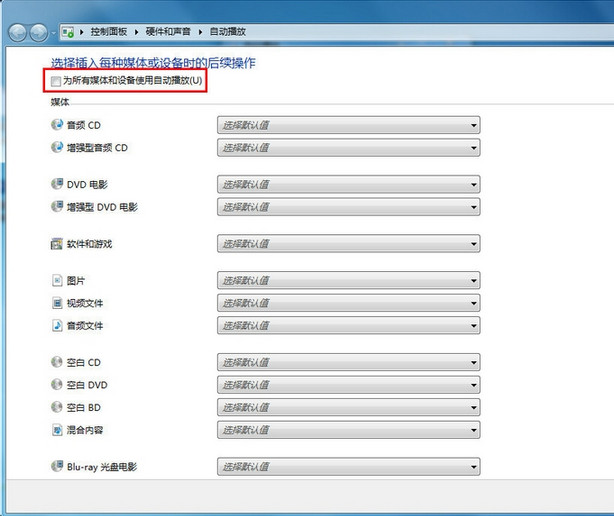Enable 为所有媒体和设备使用自动播放 checkbox
The height and width of the screenshot is (516, 614).
point(56,81)
